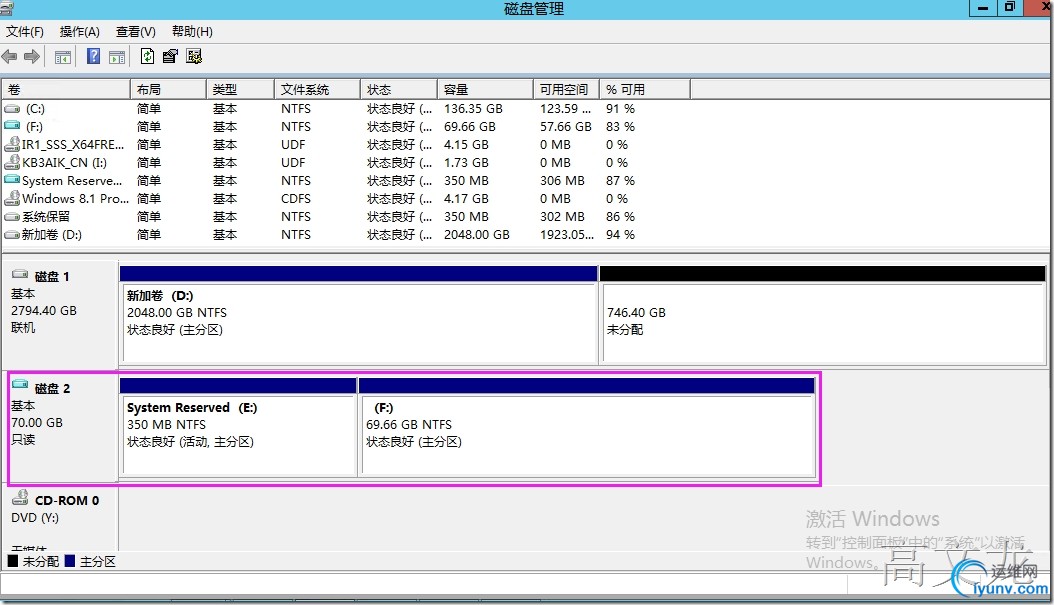Click the 新加卷 (D:) volume icon in list

pyautogui.click(x=12, y=235)
